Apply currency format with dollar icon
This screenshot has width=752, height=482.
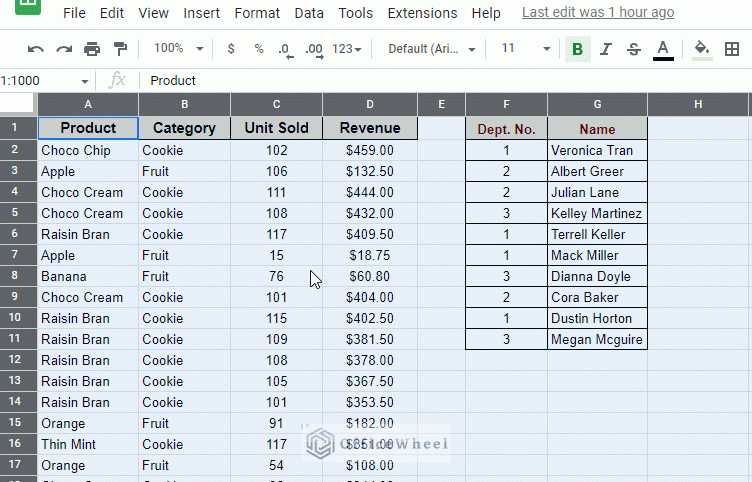[x=231, y=49]
